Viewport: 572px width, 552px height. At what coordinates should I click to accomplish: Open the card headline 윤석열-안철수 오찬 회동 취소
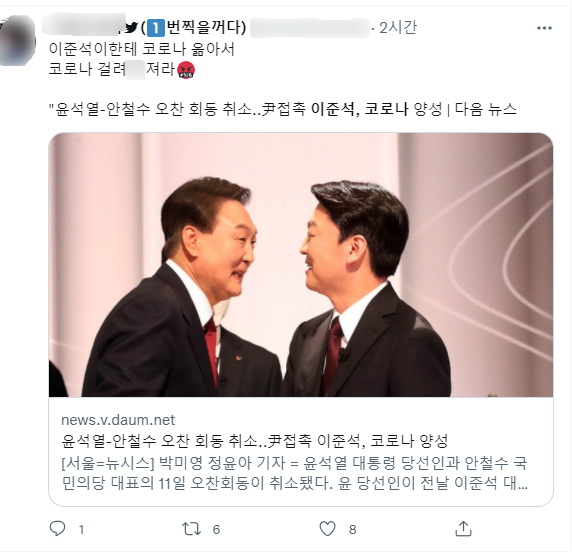tap(254, 441)
